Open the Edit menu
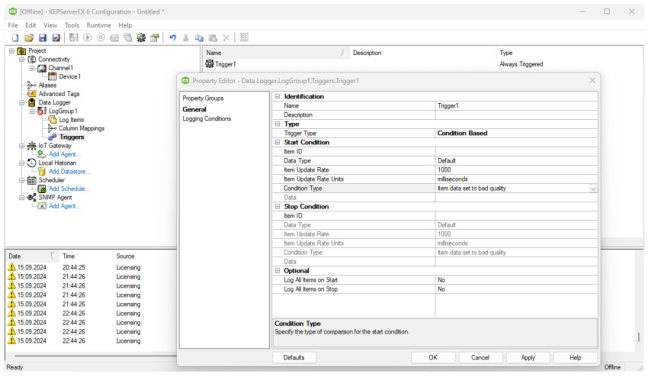This screenshot has width=648, height=377. click(31, 25)
